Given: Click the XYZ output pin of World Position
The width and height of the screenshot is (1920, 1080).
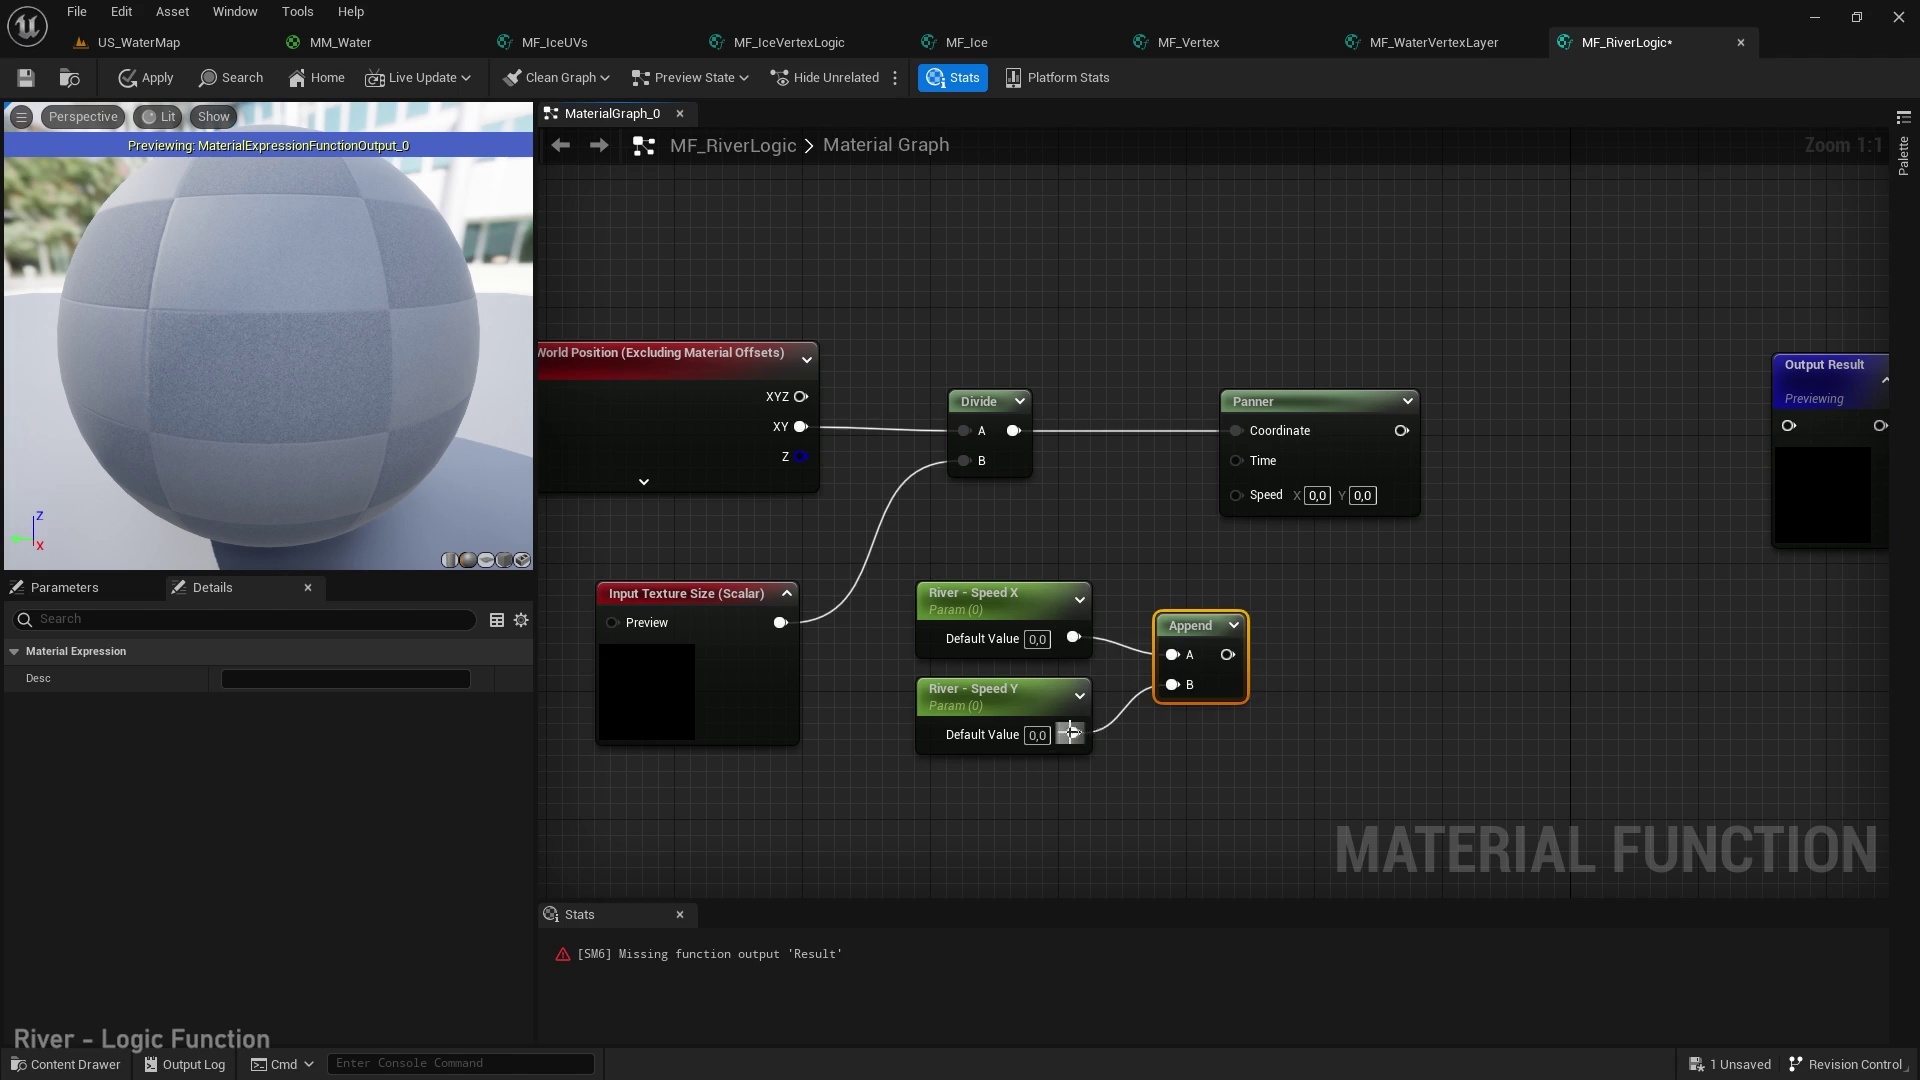Looking at the screenshot, I should [x=801, y=397].
